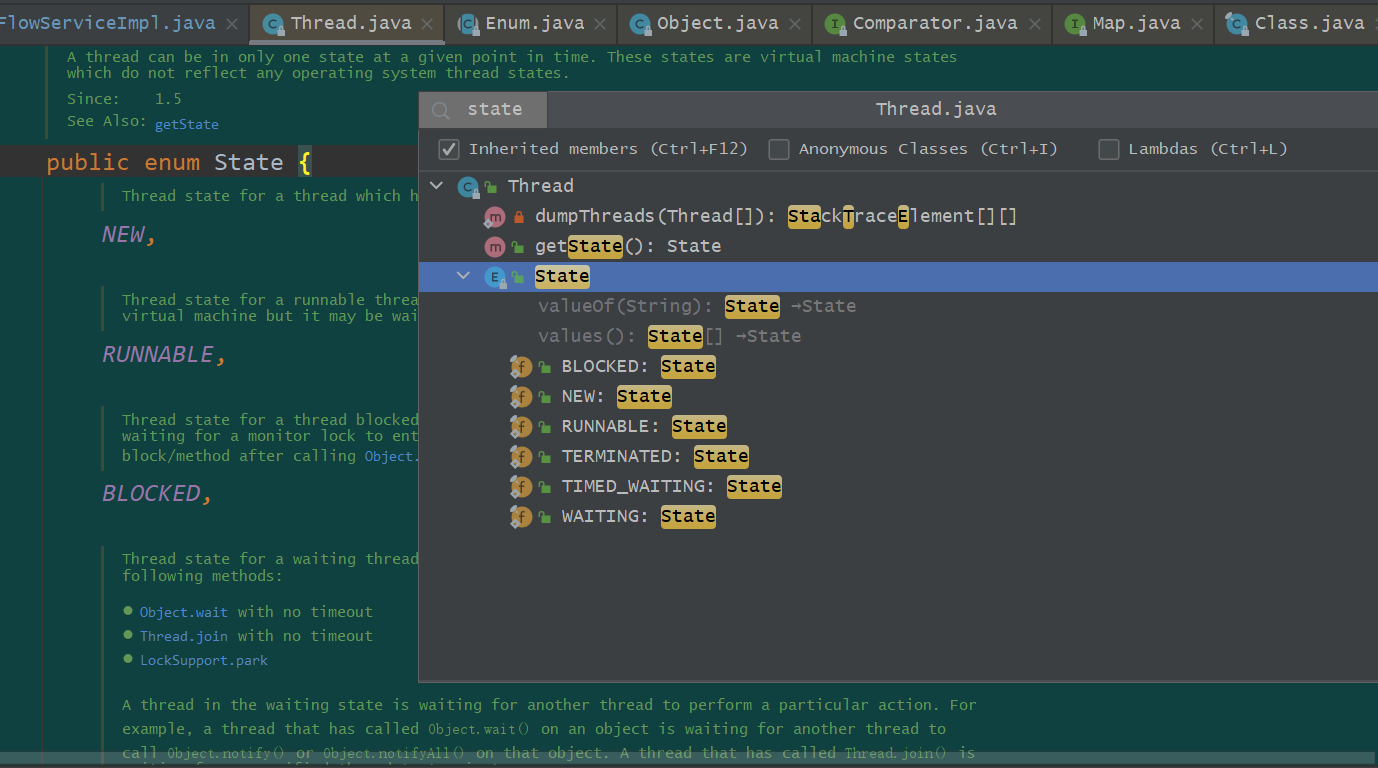Follow the LockSupport.park link
The width and height of the screenshot is (1378, 768).
[204, 660]
